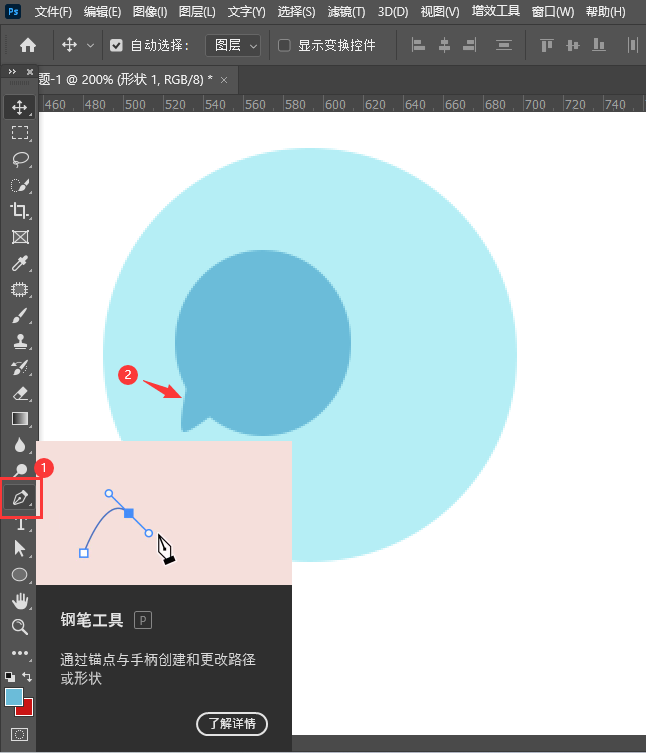Select the Lasso tool

(19, 159)
